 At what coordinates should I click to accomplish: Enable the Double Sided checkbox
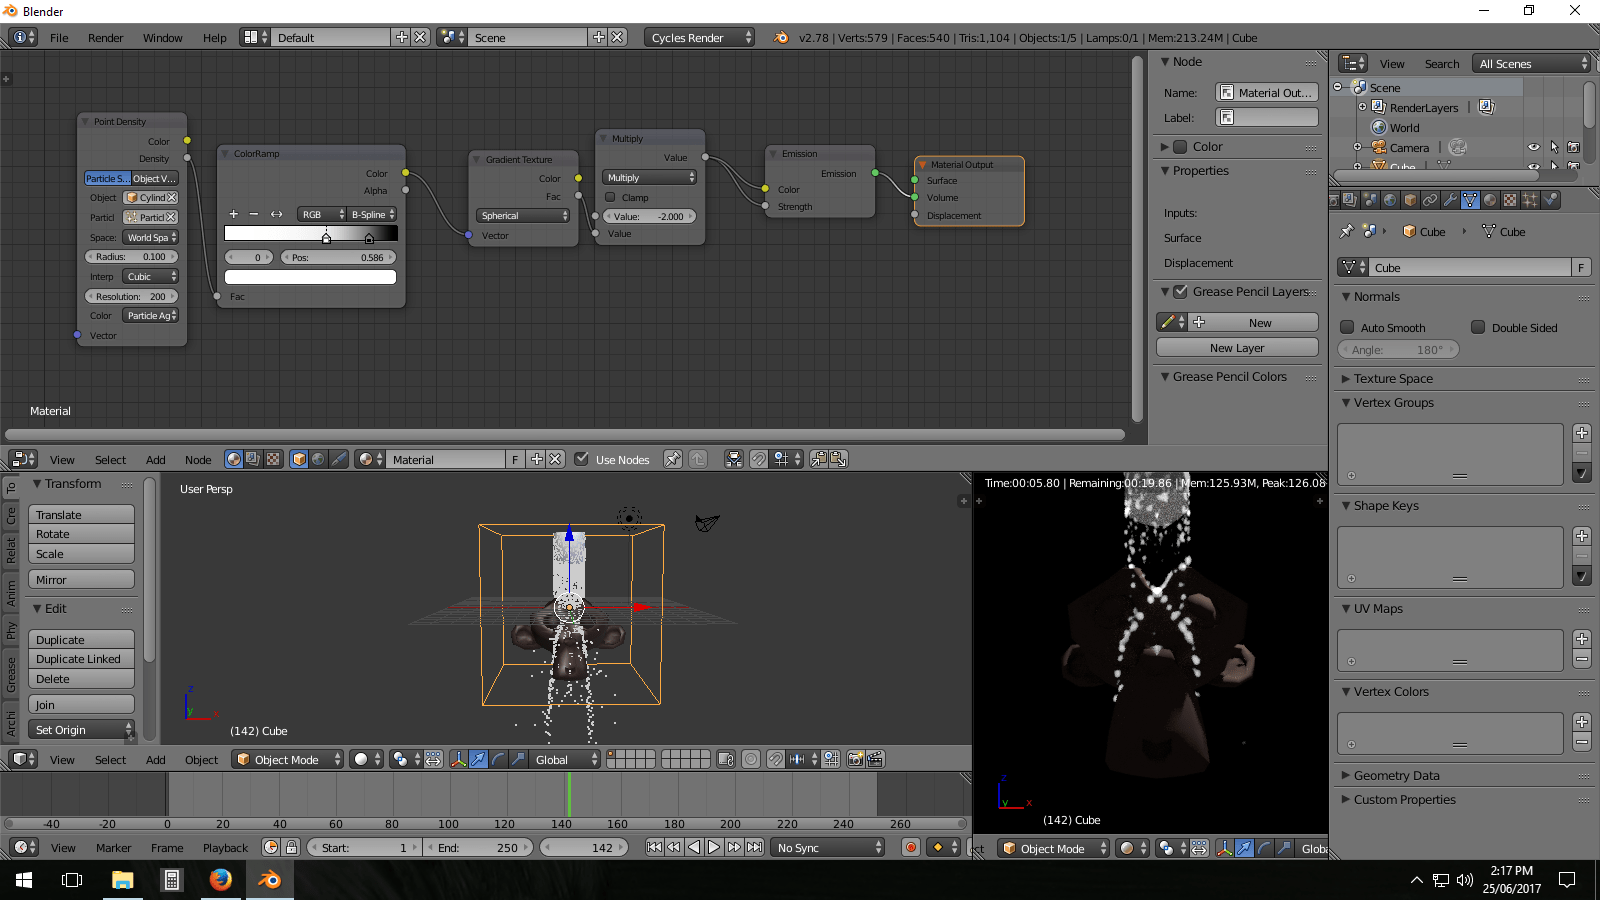[x=1478, y=327]
